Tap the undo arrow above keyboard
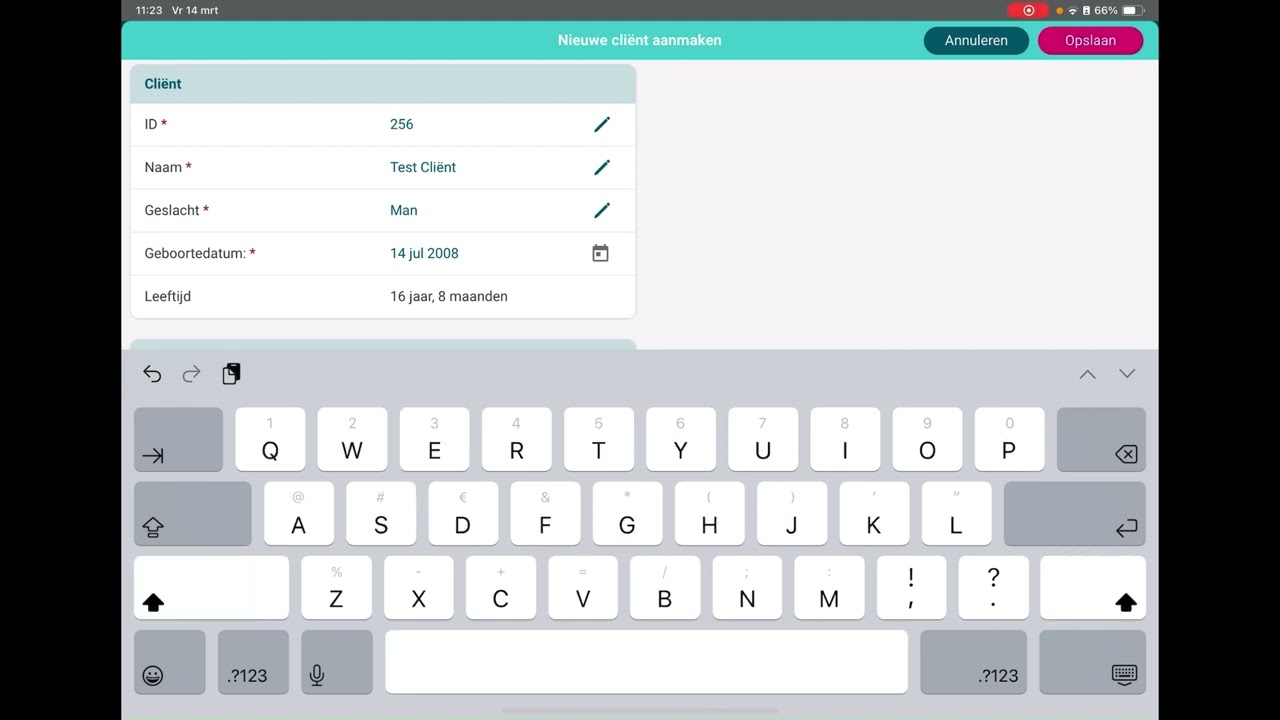The height and width of the screenshot is (720, 1280). click(x=152, y=374)
